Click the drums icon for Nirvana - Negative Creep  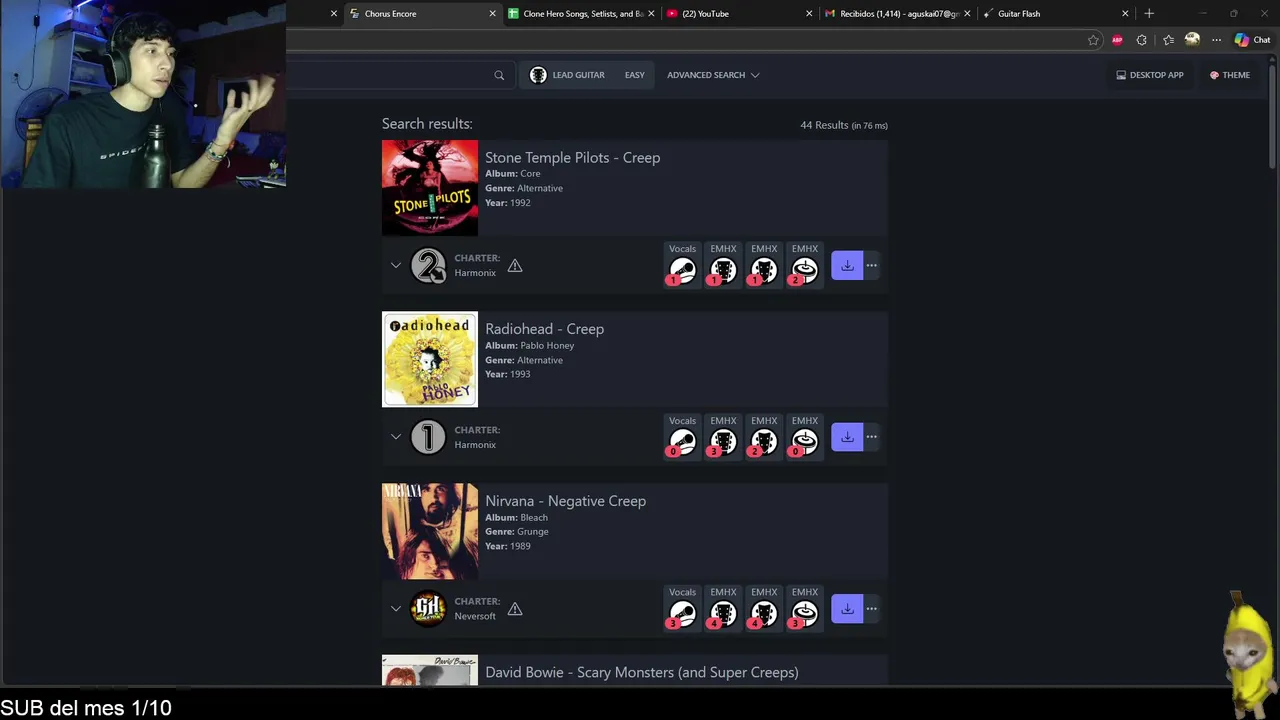tap(805, 613)
